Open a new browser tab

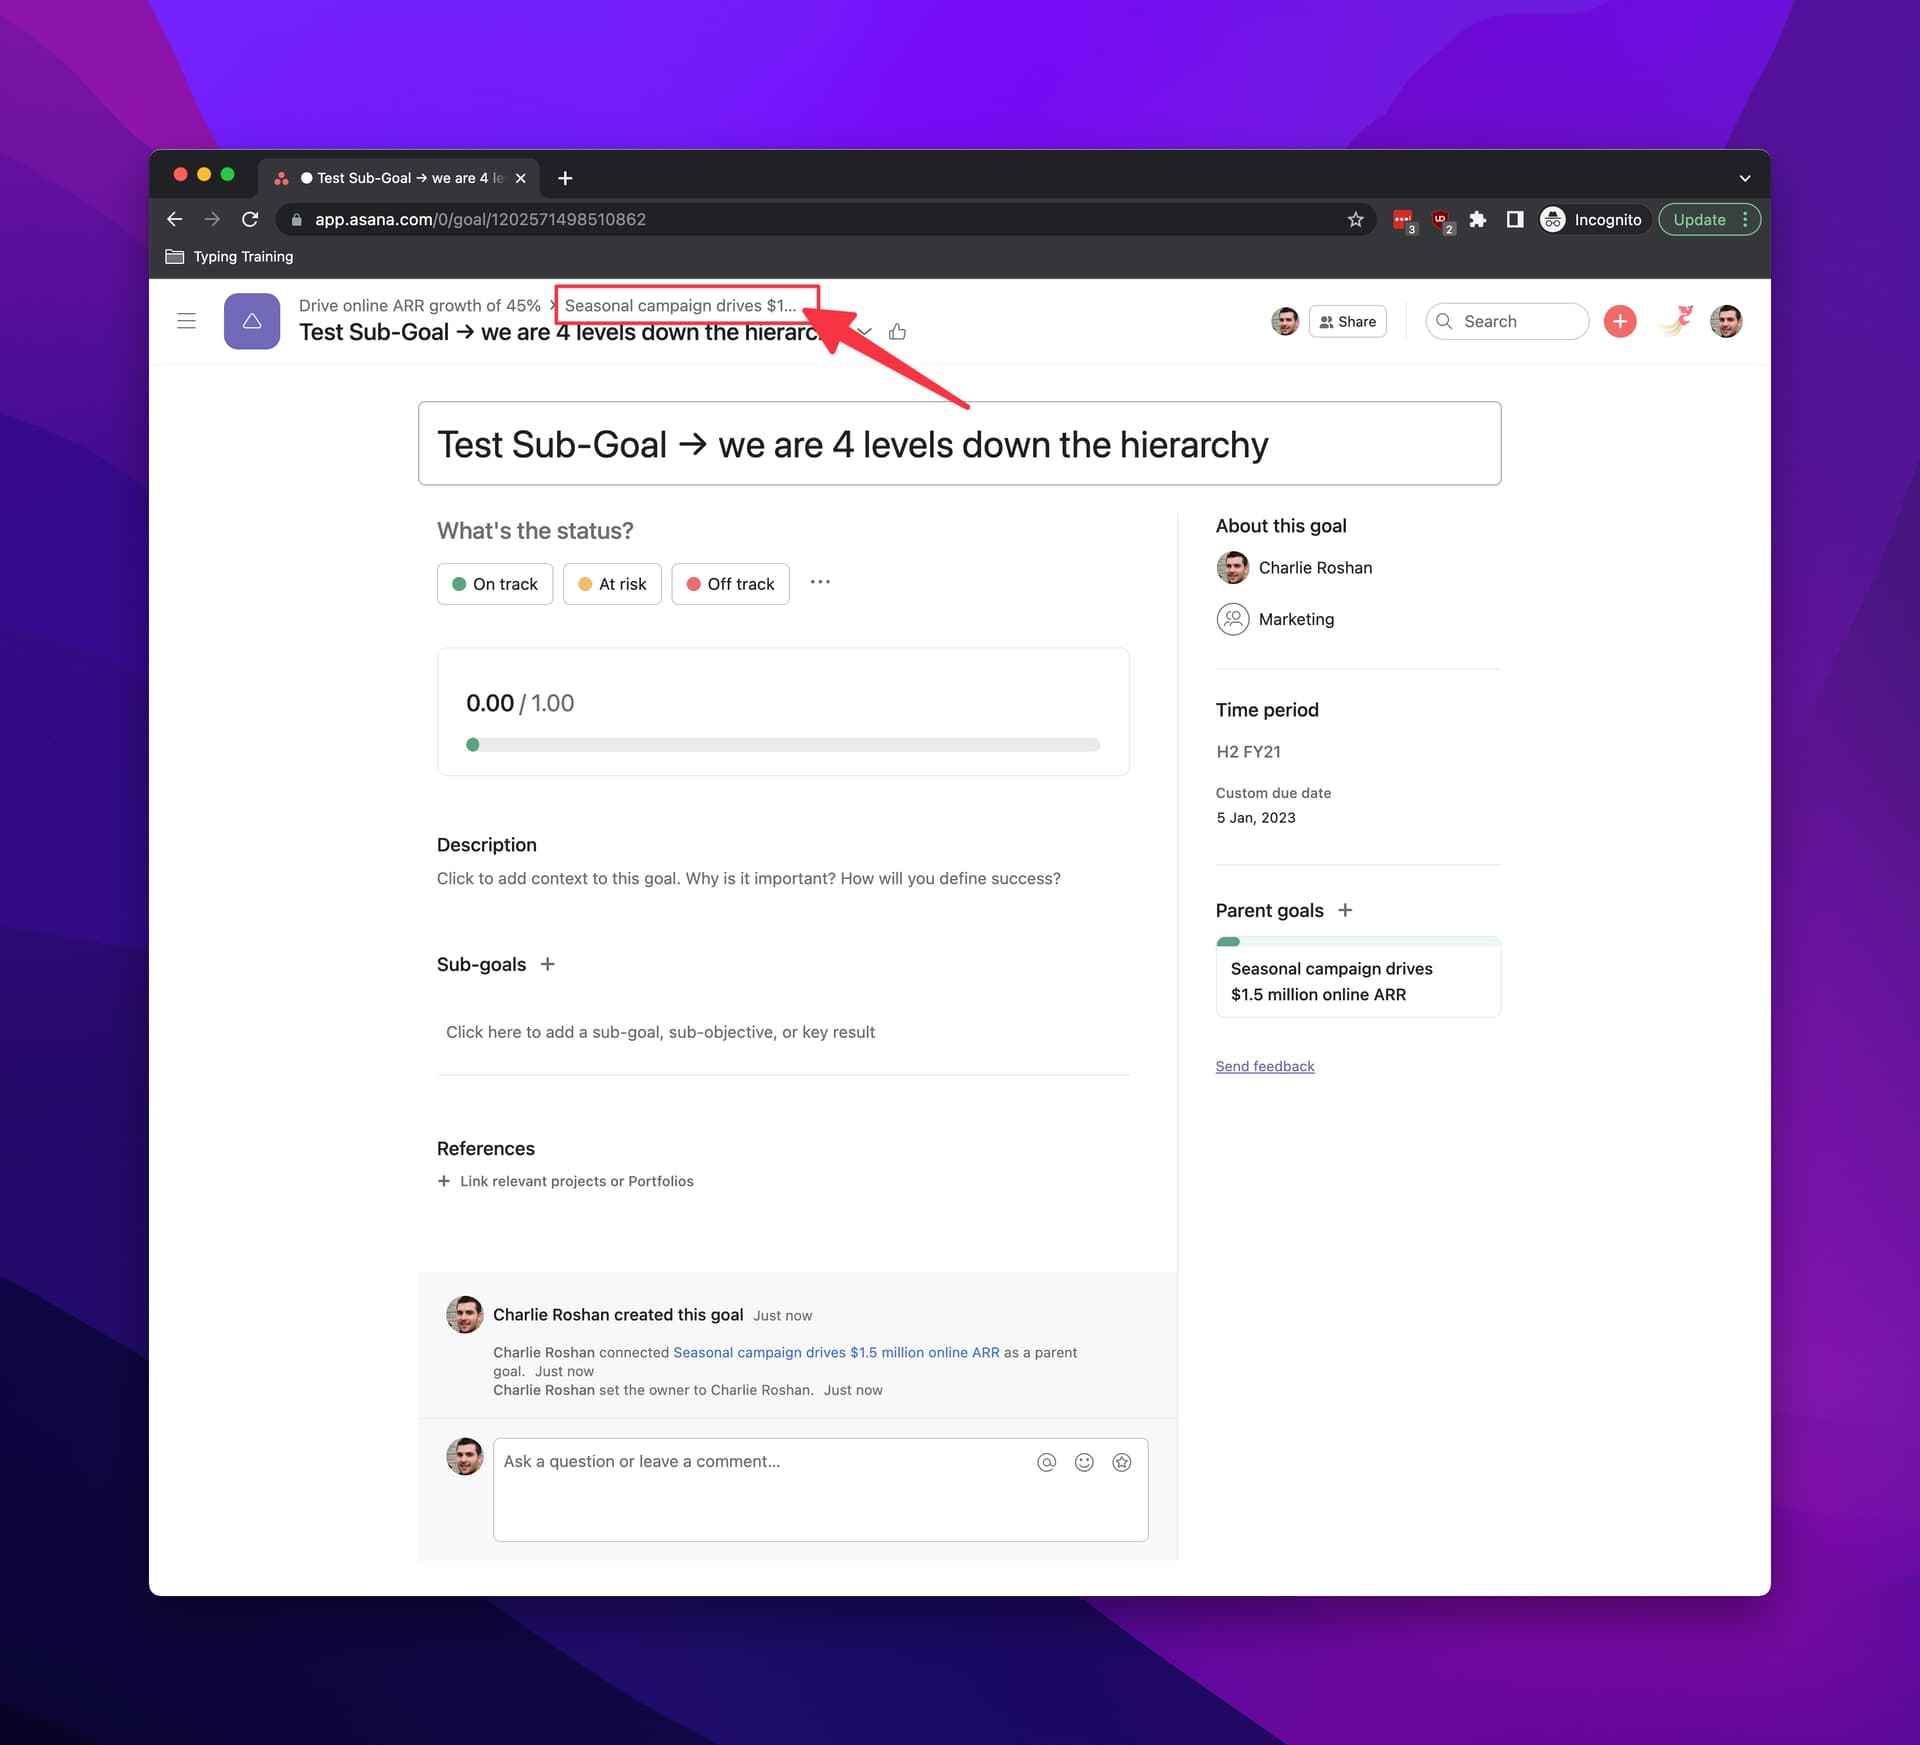565,178
